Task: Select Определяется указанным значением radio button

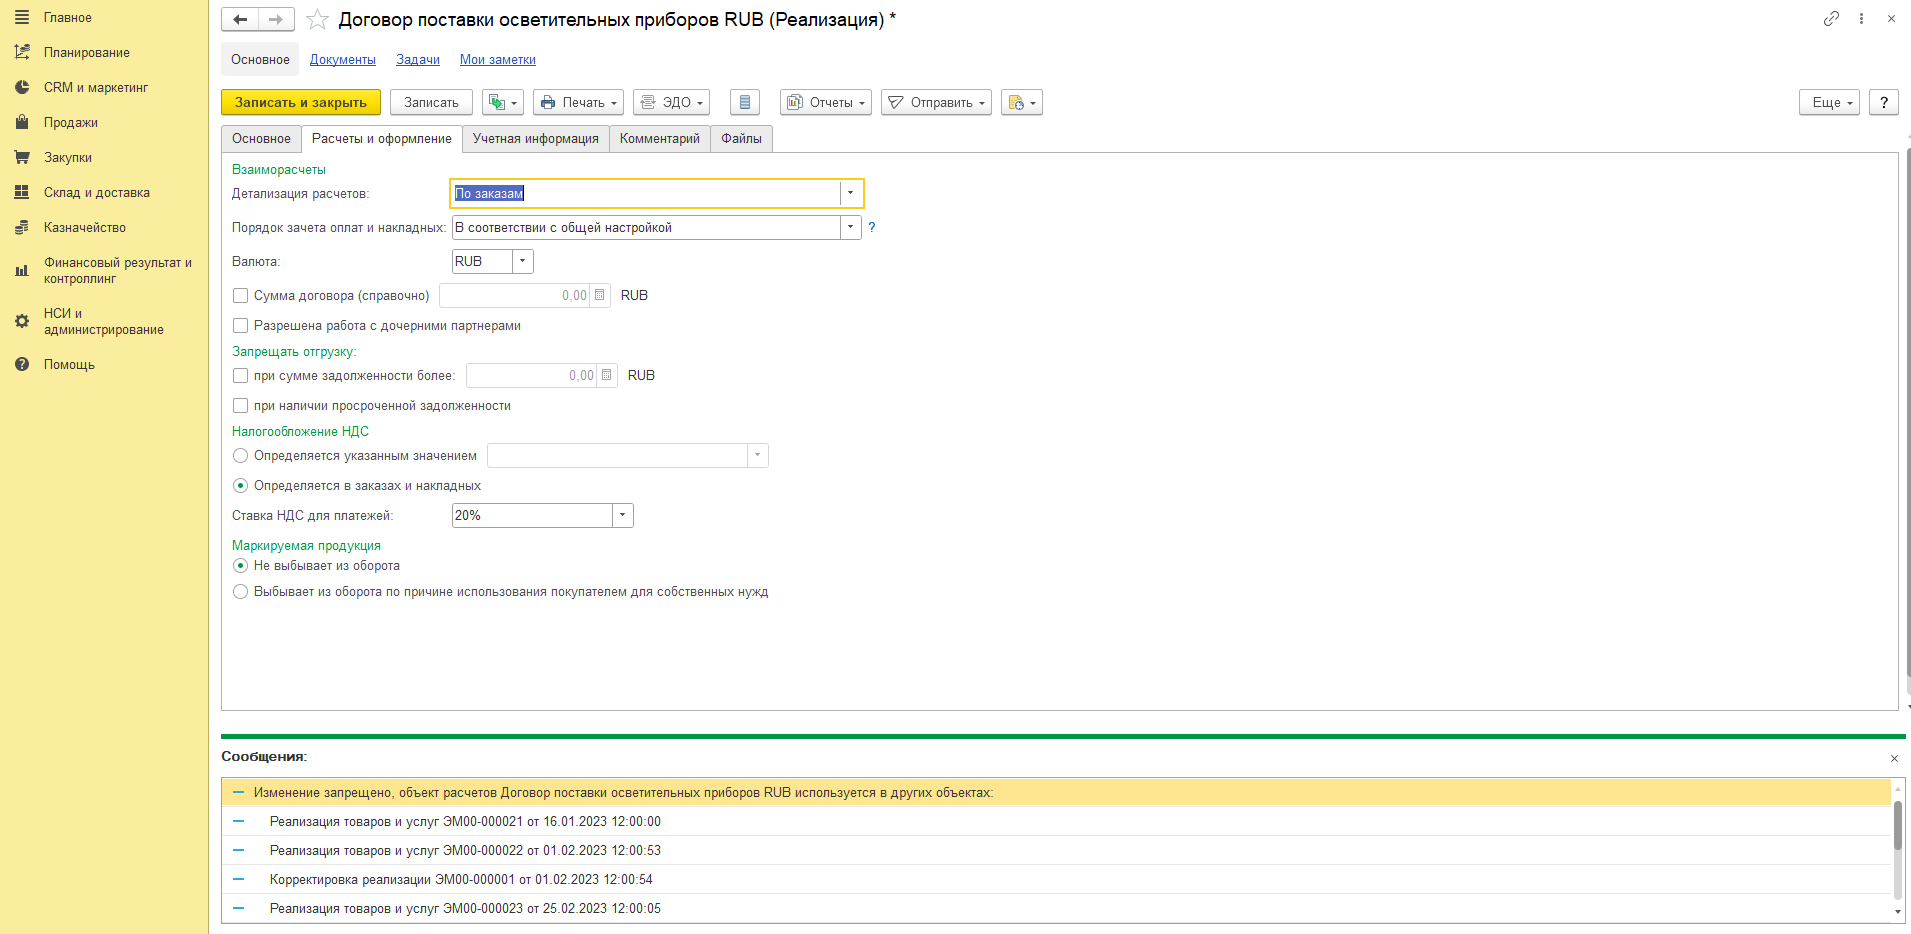Action: (240, 455)
